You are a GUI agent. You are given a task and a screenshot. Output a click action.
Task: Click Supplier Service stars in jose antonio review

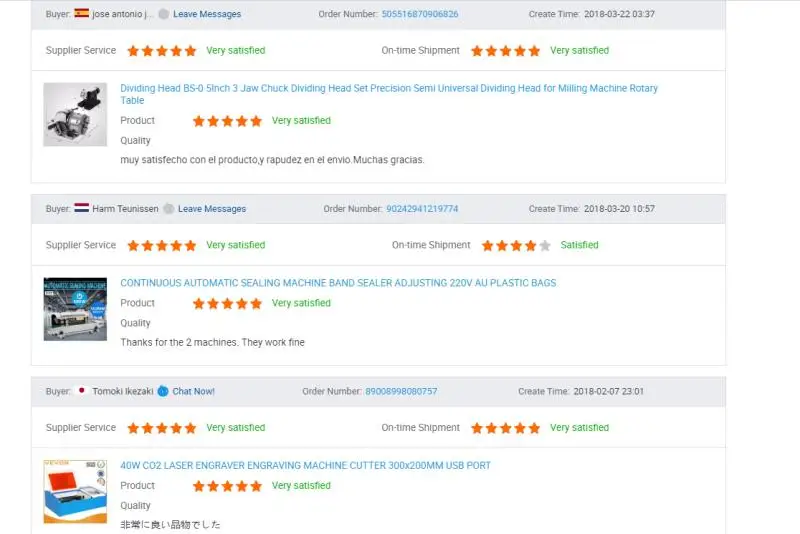(162, 50)
